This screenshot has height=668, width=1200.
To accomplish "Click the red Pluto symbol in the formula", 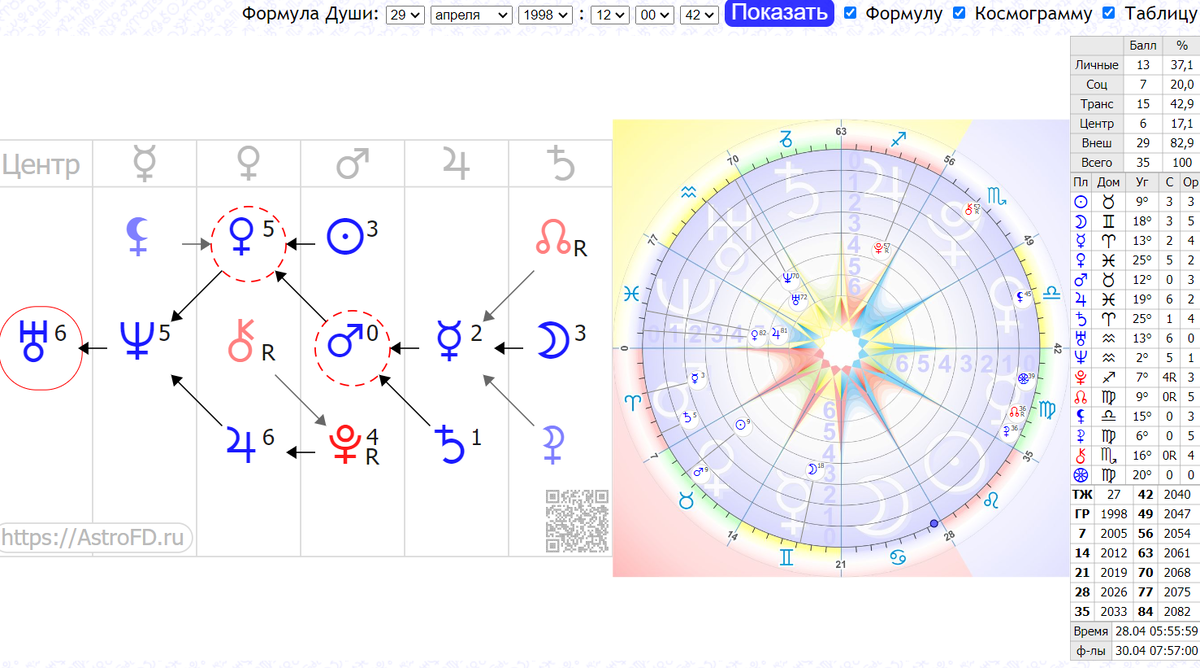I will tap(343, 444).
